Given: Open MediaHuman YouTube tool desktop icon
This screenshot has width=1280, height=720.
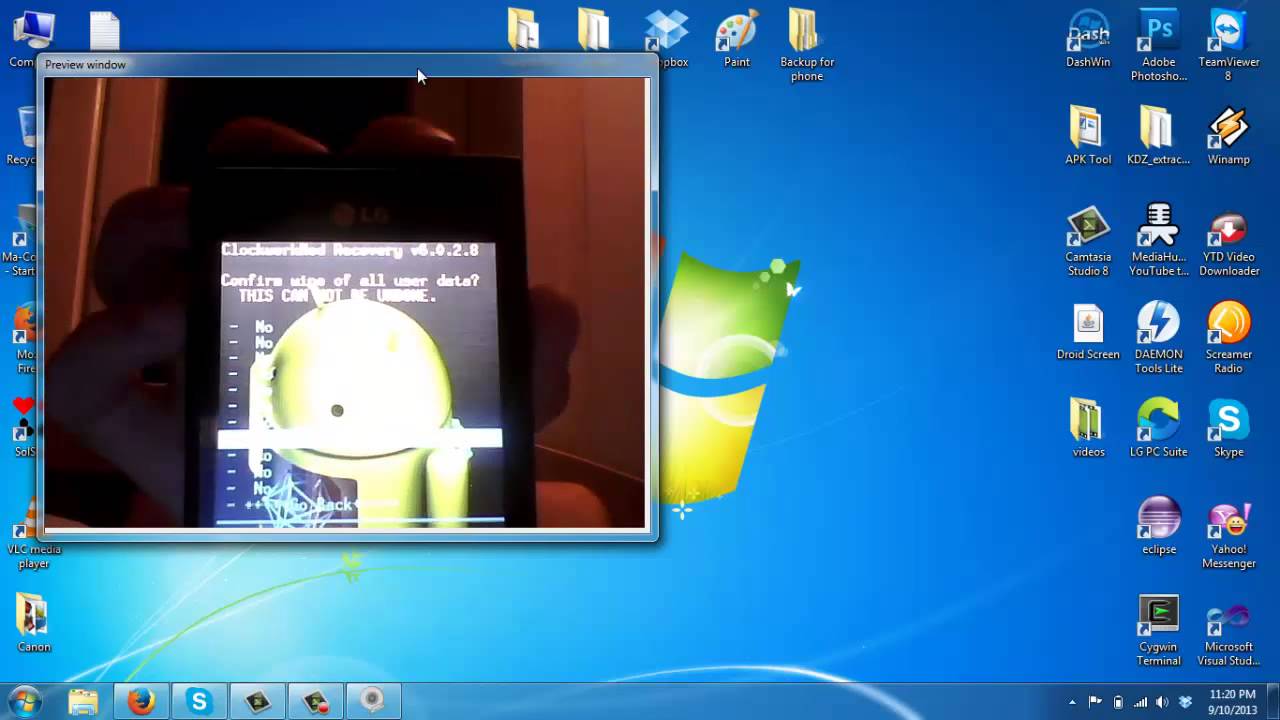Looking at the screenshot, I should tap(1159, 242).
